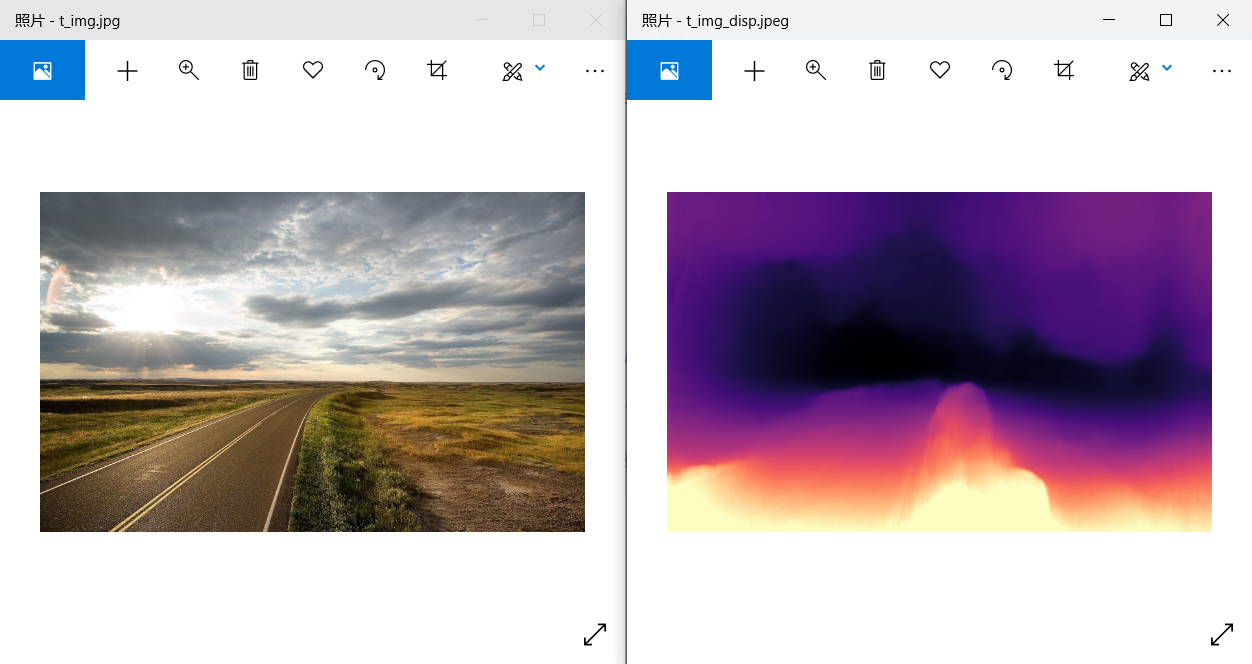Crop t_img_disp.jpeg
Screen dimensions: 1252x664
[x=1064, y=70]
